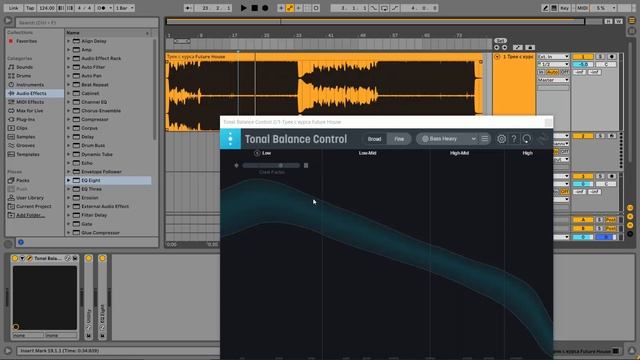
Task: Select the Echo device
Action: (x=87, y=163)
